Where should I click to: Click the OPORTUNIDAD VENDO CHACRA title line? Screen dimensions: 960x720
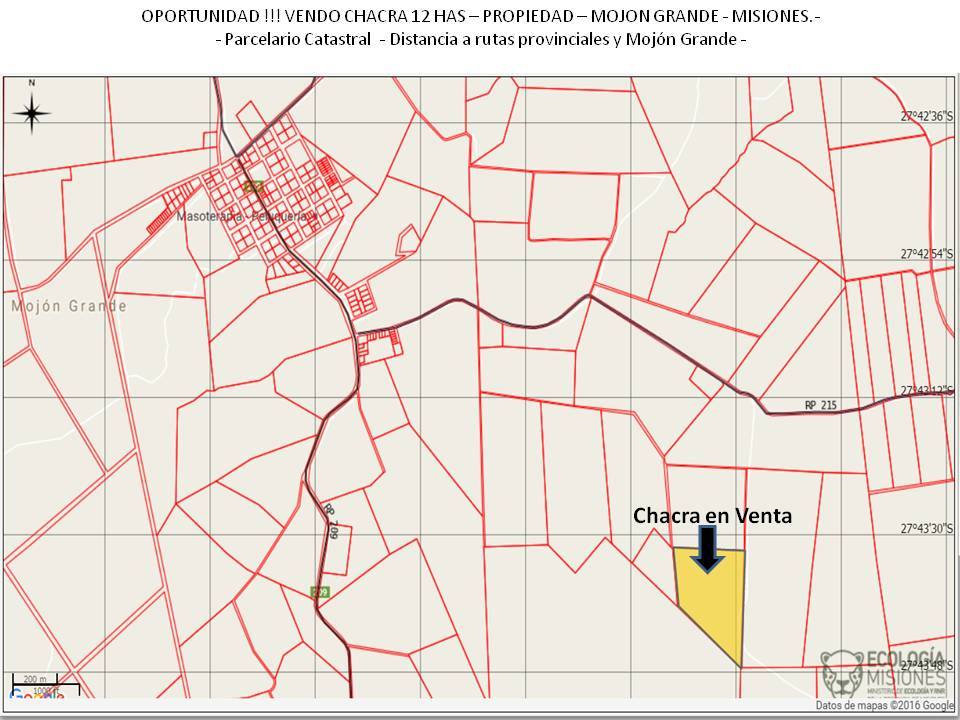click(481, 18)
